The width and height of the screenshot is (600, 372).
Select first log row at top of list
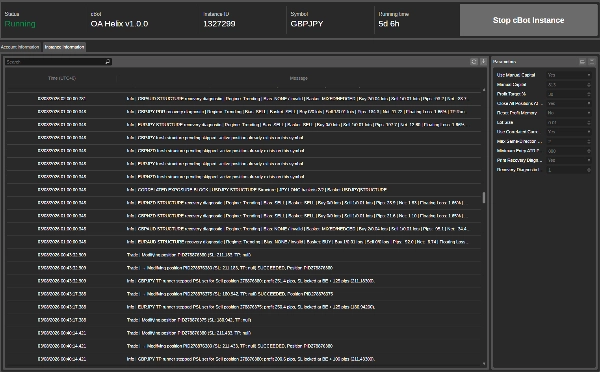coord(244,99)
